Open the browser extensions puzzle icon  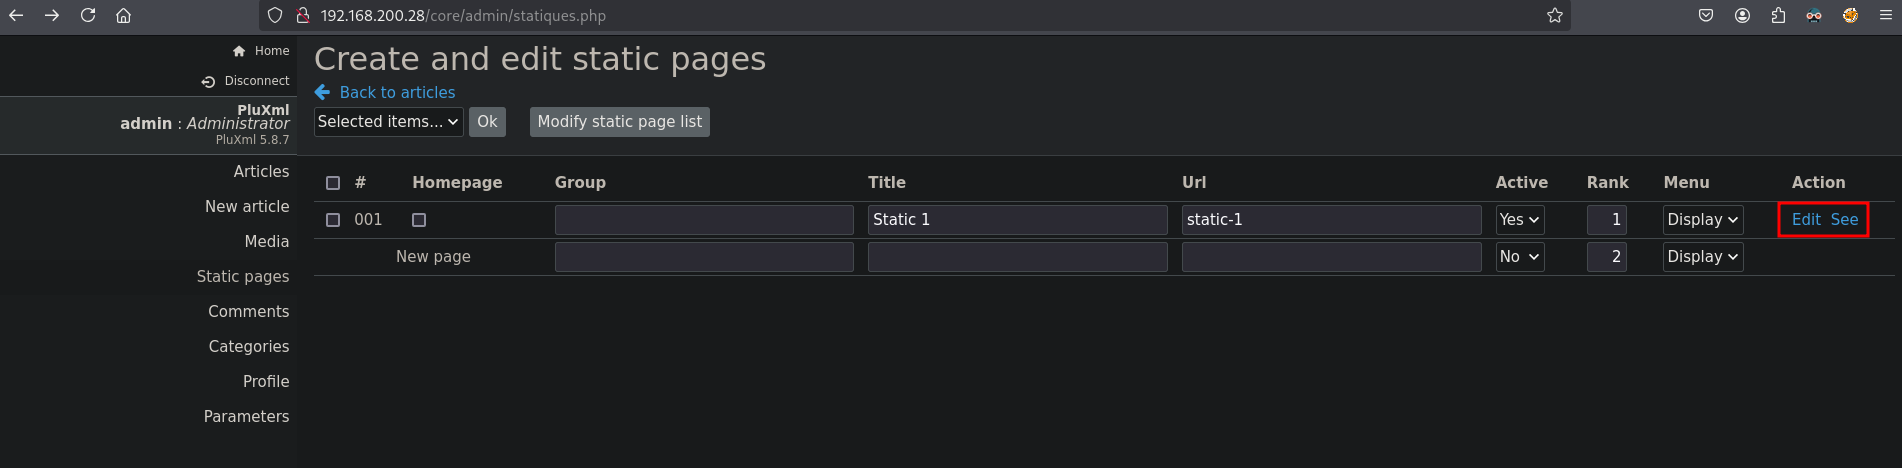[x=1778, y=15]
